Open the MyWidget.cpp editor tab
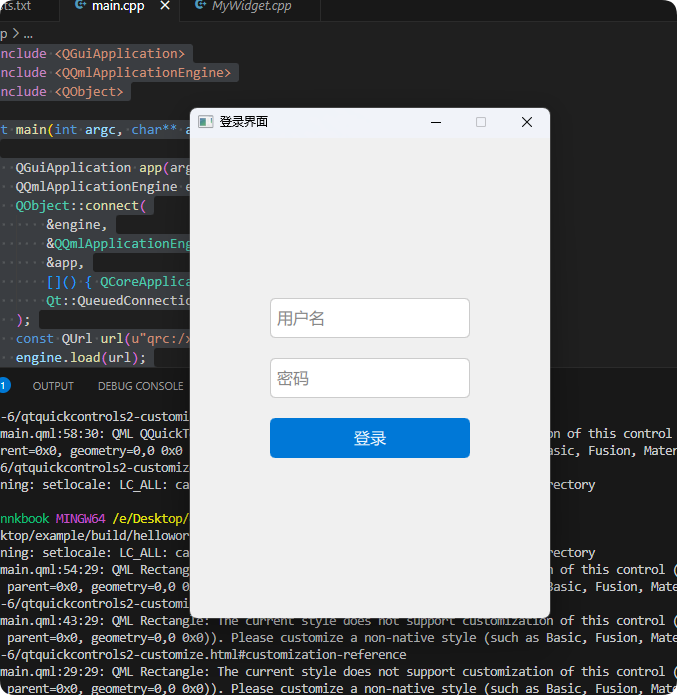 coord(251,6)
